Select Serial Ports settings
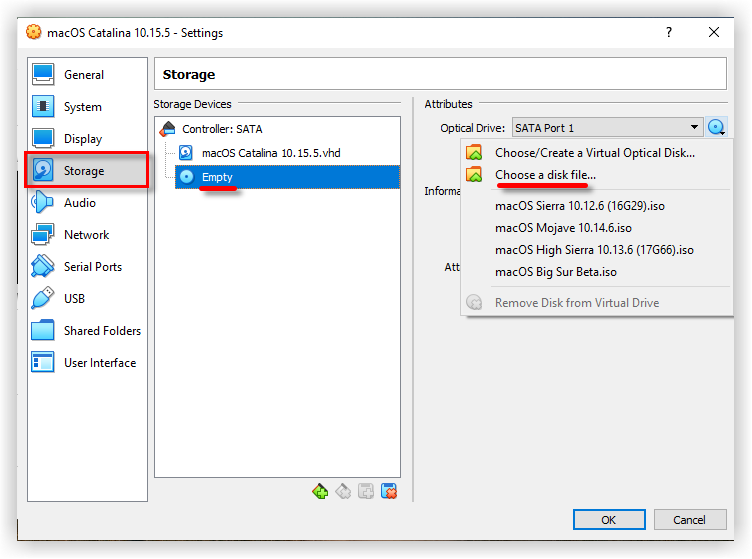 pos(92,267)
